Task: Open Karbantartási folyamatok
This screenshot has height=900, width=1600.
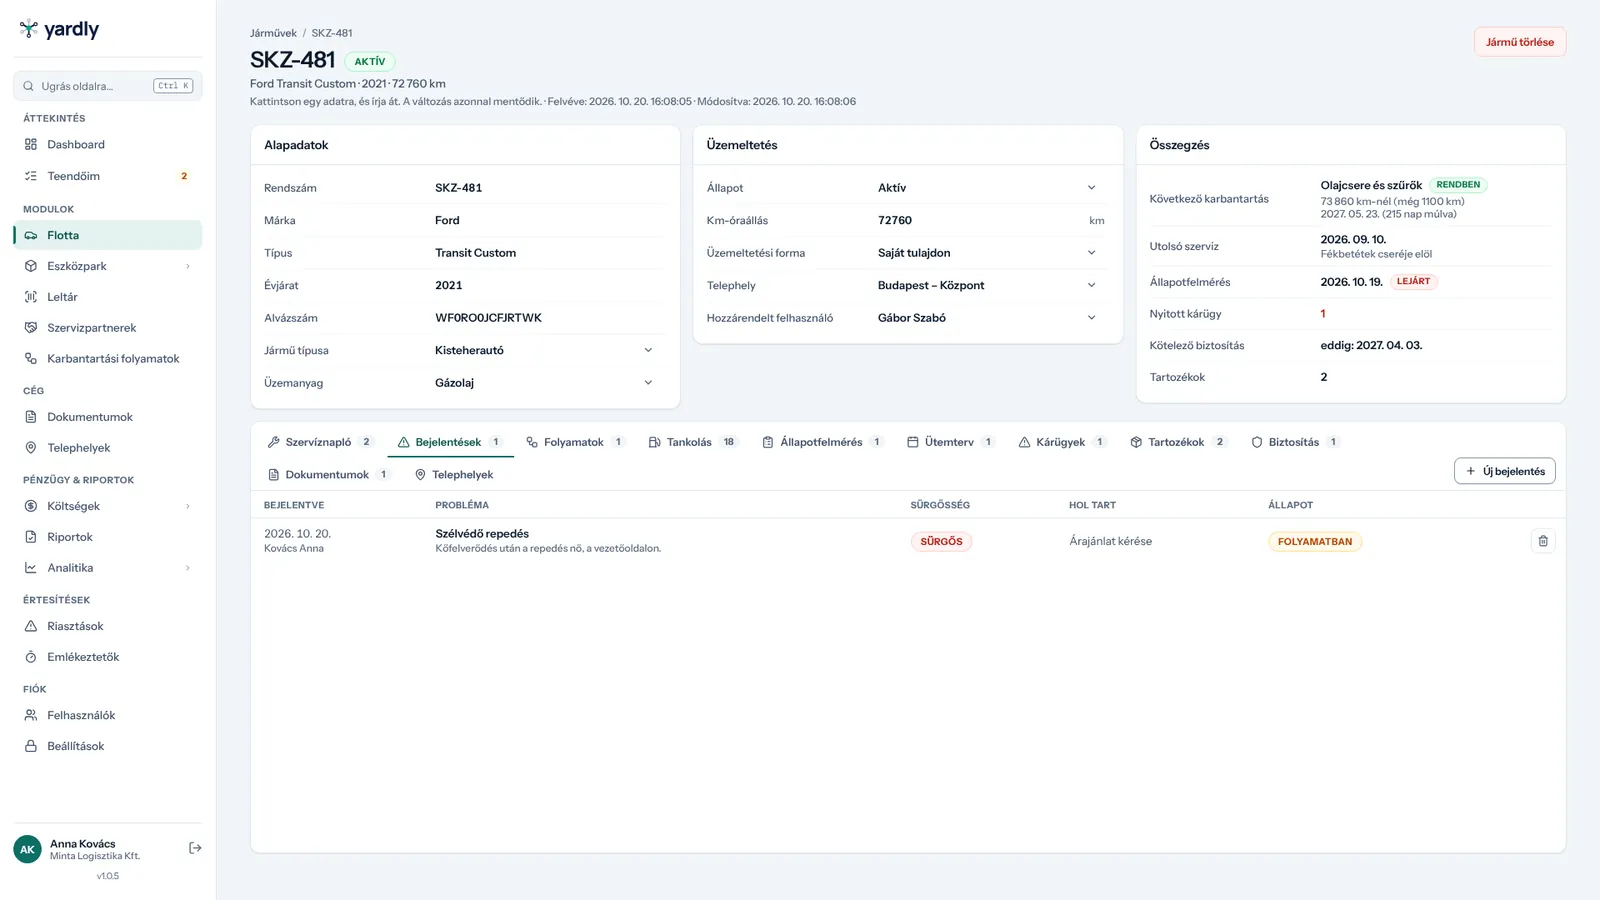Action: click(x=108, y=359)
